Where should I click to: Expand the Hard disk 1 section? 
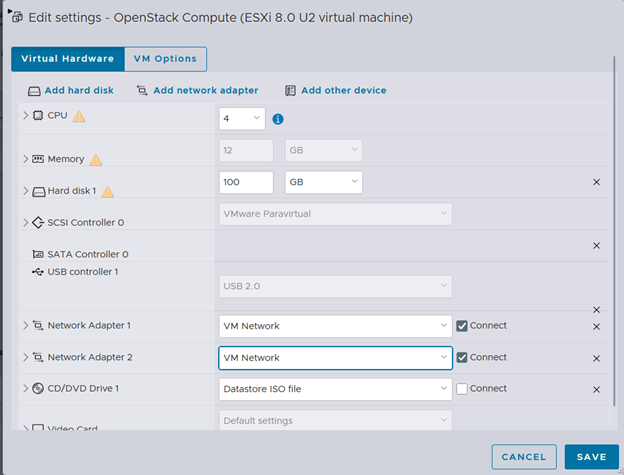(x=26, y=191)
